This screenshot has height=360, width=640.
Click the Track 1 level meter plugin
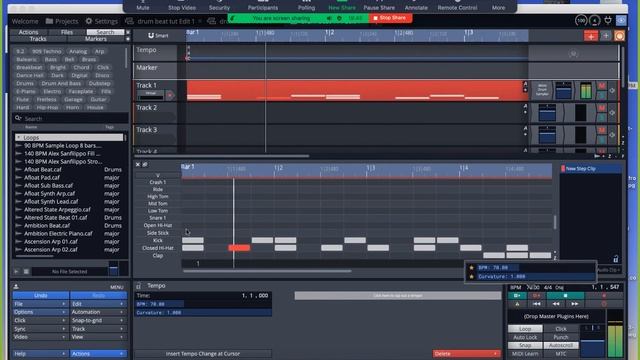click(586, 91)
